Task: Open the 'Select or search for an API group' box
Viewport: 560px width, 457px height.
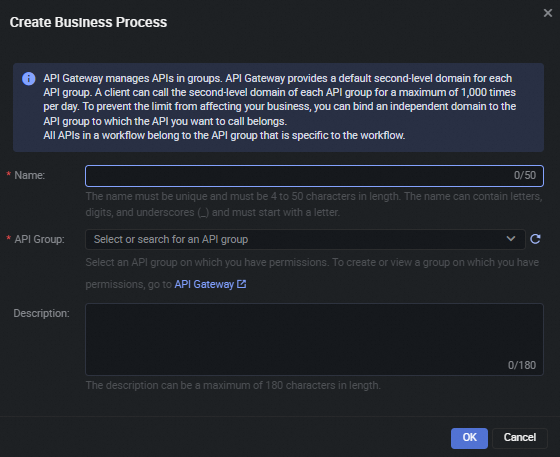Action: coord(305,239)
